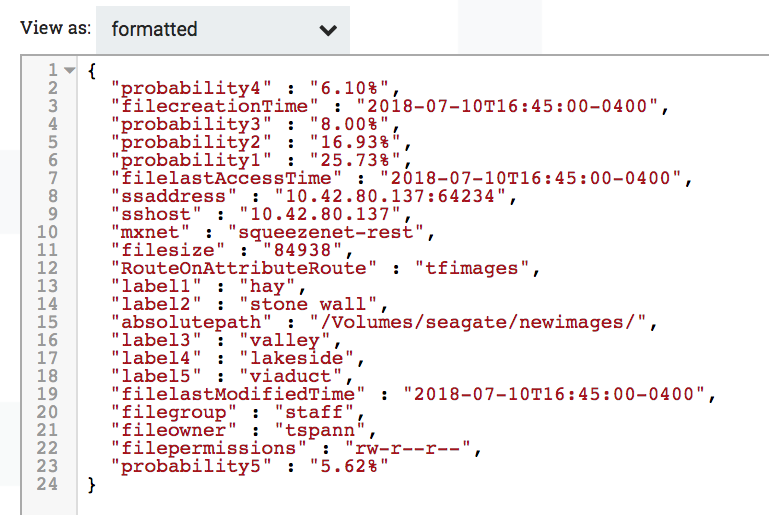Click the absolutepath "/Volumes/seagate/newimages/" value

coord(483,321)
